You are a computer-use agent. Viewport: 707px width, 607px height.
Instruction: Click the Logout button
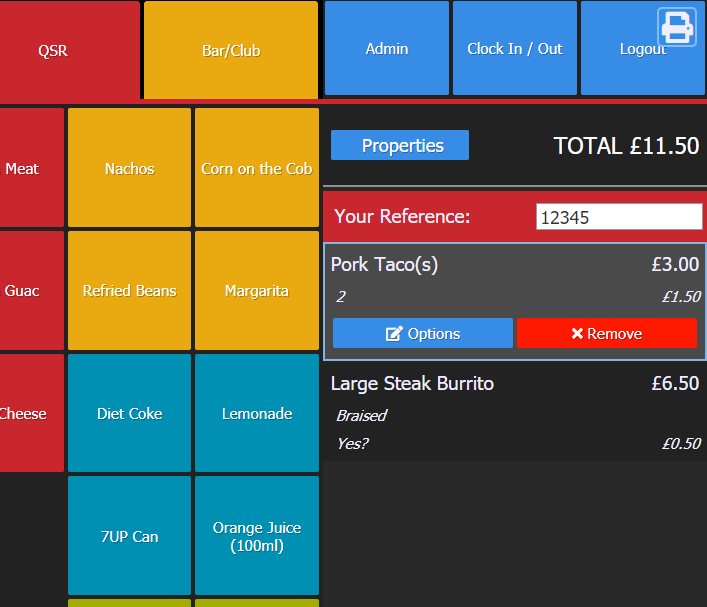pos(643,48)
